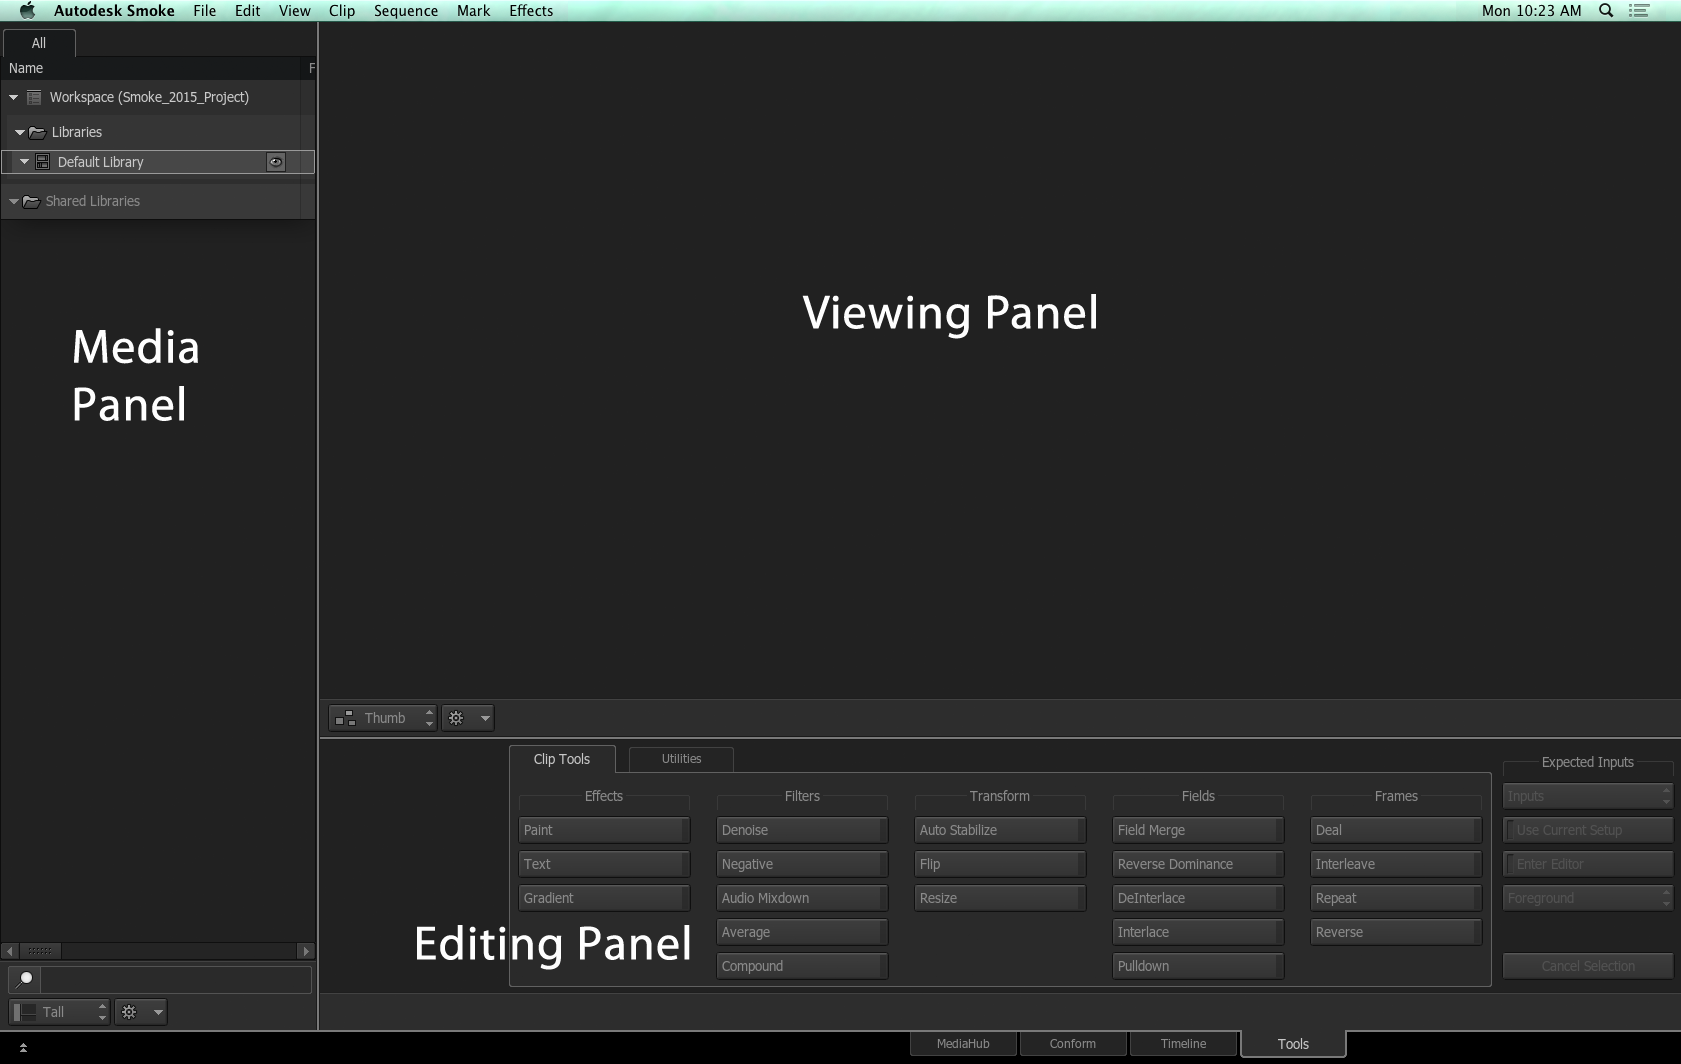Open the File menu
Image resolution: width=1681 pixels, height=1064 pixels.
click(205, 11)
